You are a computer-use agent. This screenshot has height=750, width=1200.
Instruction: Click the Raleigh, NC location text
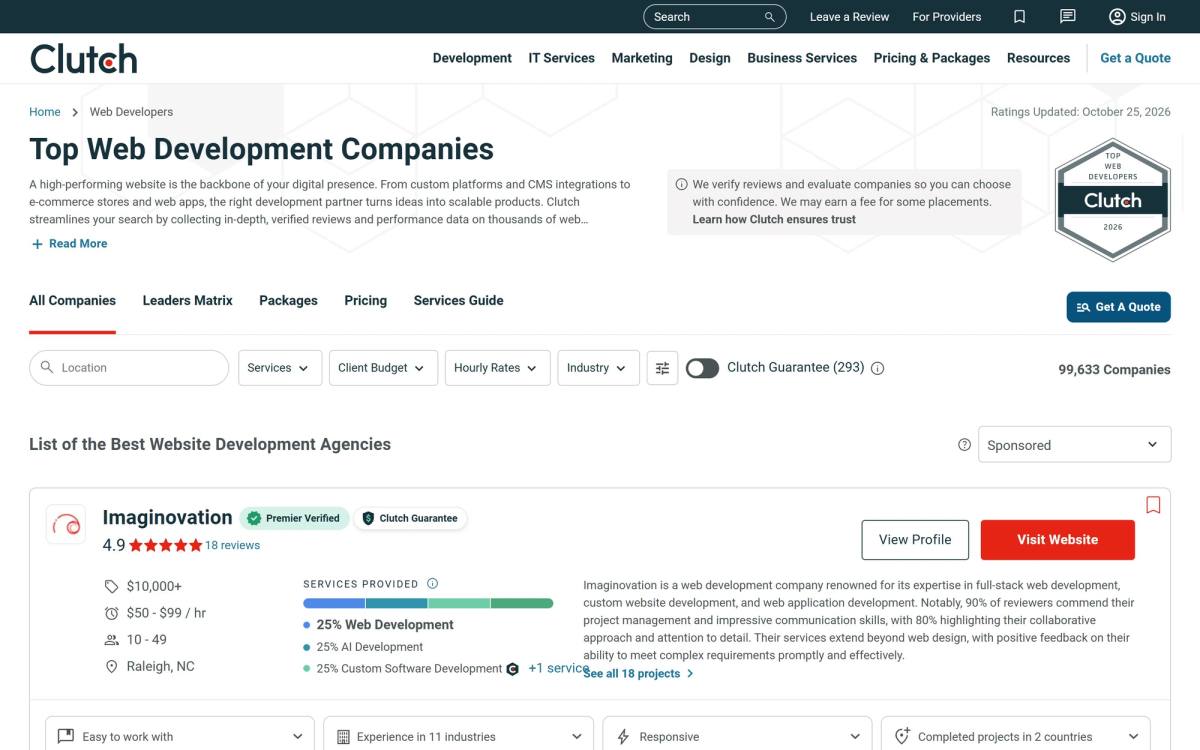[x=160, y=667]
